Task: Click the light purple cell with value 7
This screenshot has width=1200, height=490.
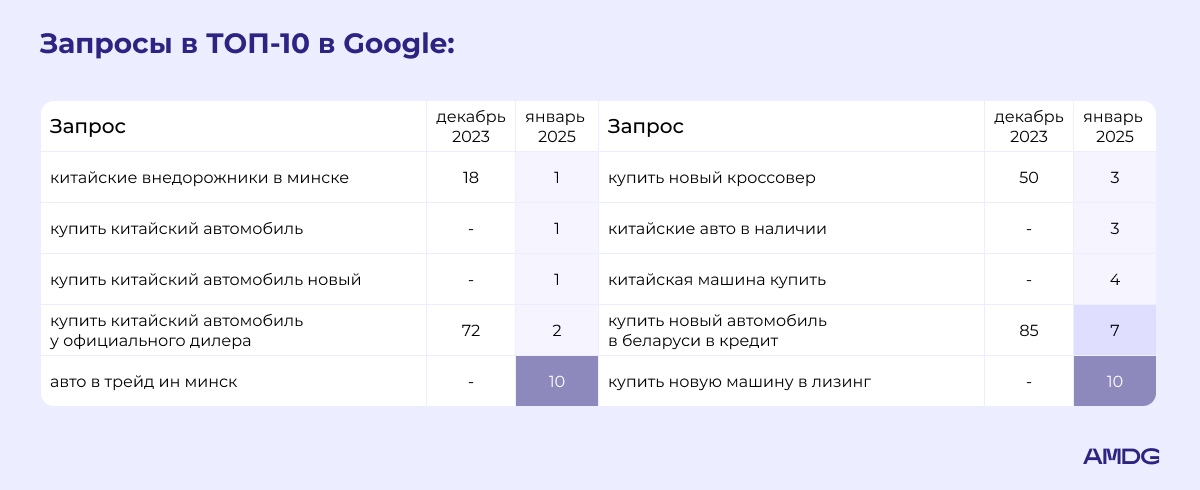Action: coord(1115,331)
